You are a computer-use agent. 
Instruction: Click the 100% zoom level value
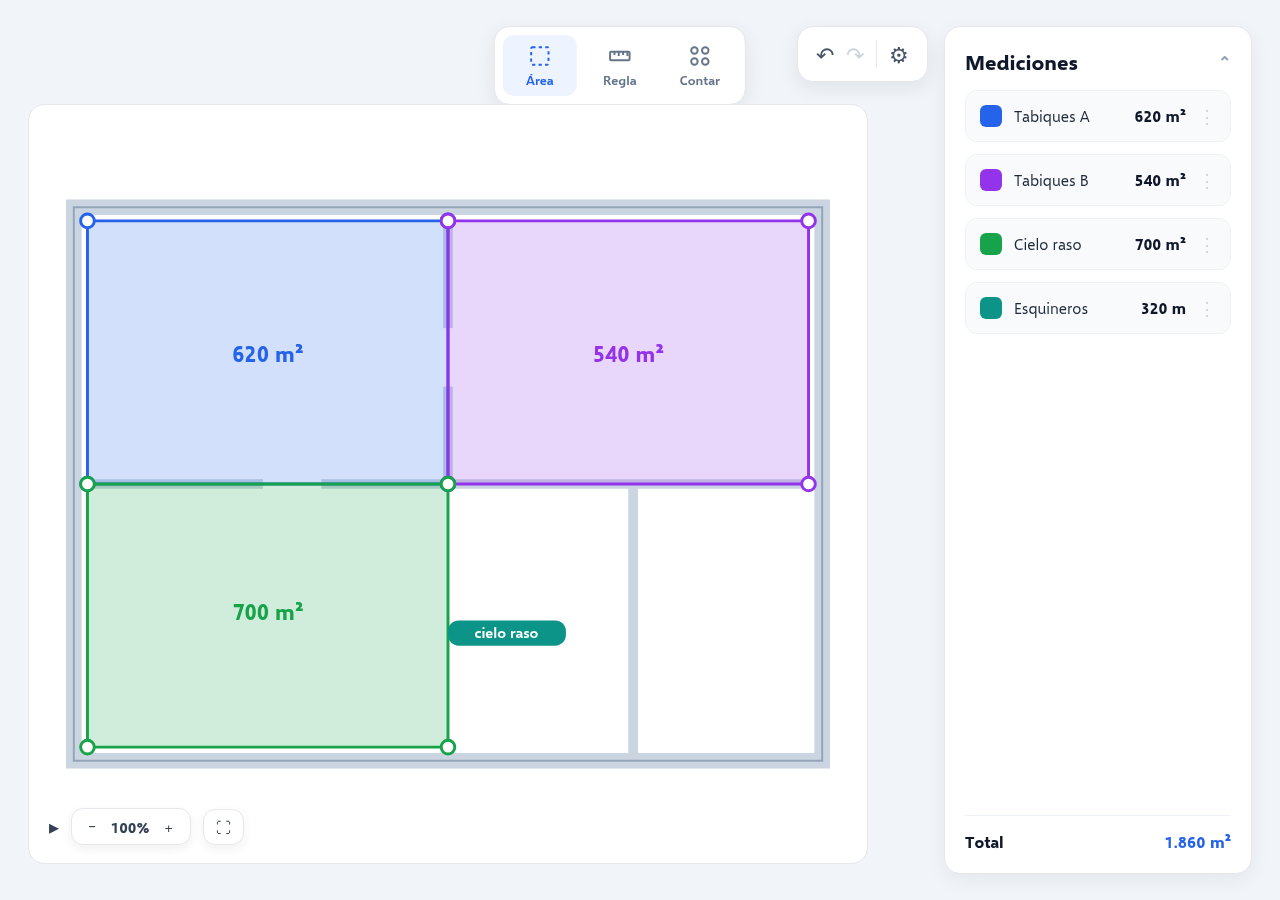pos(130,828)
